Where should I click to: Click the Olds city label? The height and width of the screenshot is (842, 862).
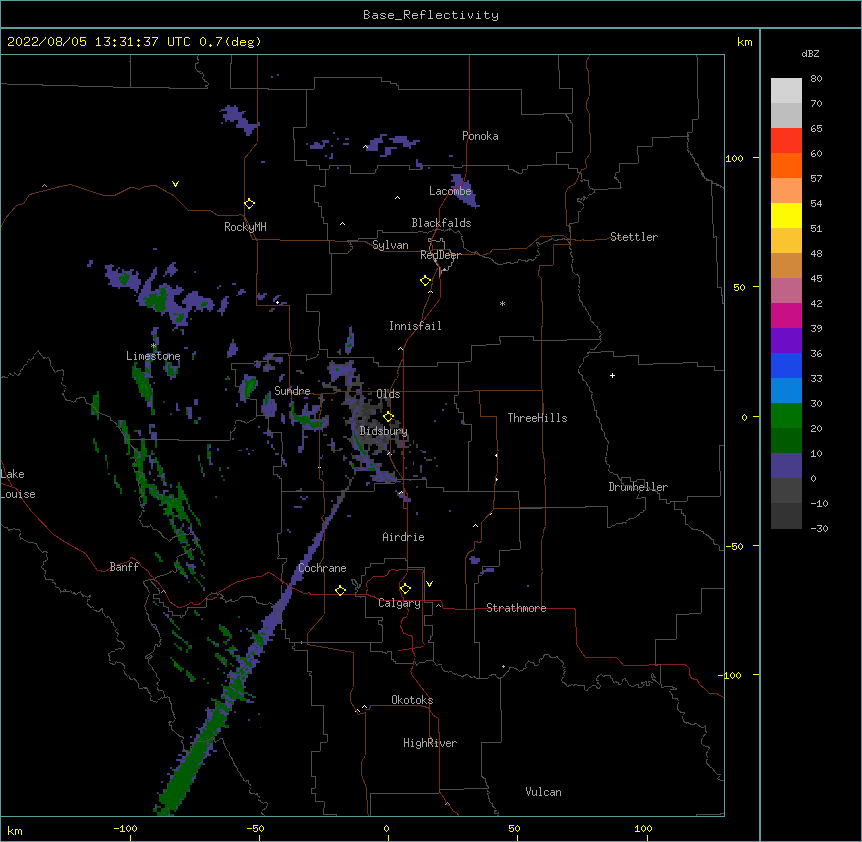pyautogui.click(x=388, y=394)
